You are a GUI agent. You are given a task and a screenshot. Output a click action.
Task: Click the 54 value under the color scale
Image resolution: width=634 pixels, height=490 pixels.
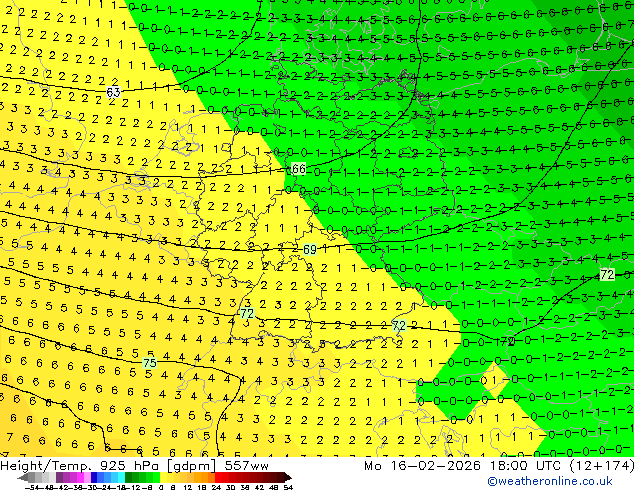(x=288, y=487)
